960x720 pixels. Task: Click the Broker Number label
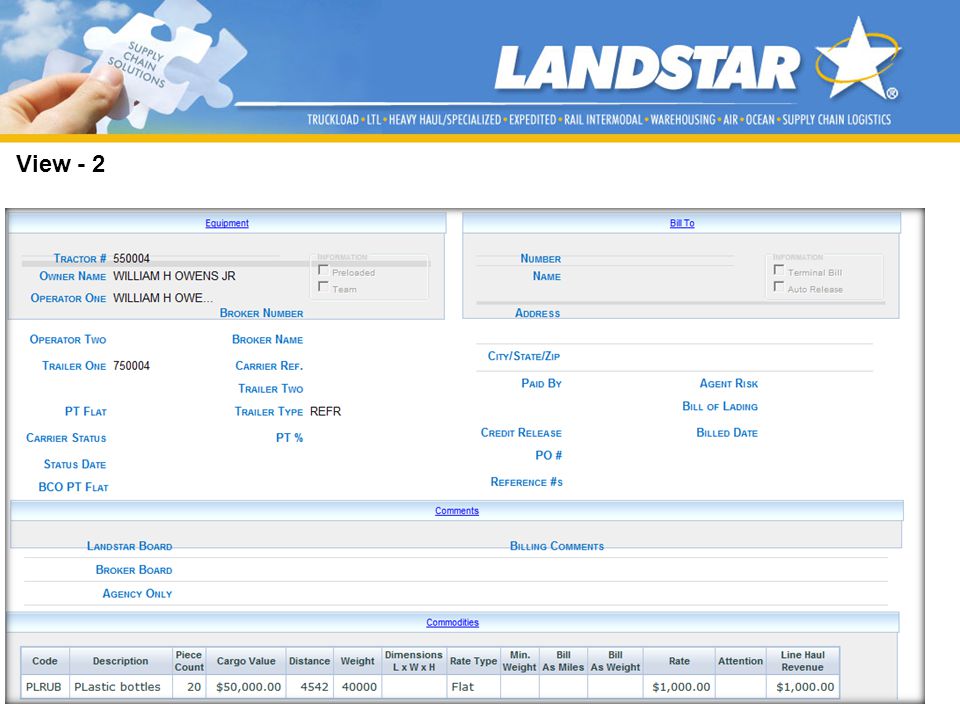[261, 313]
